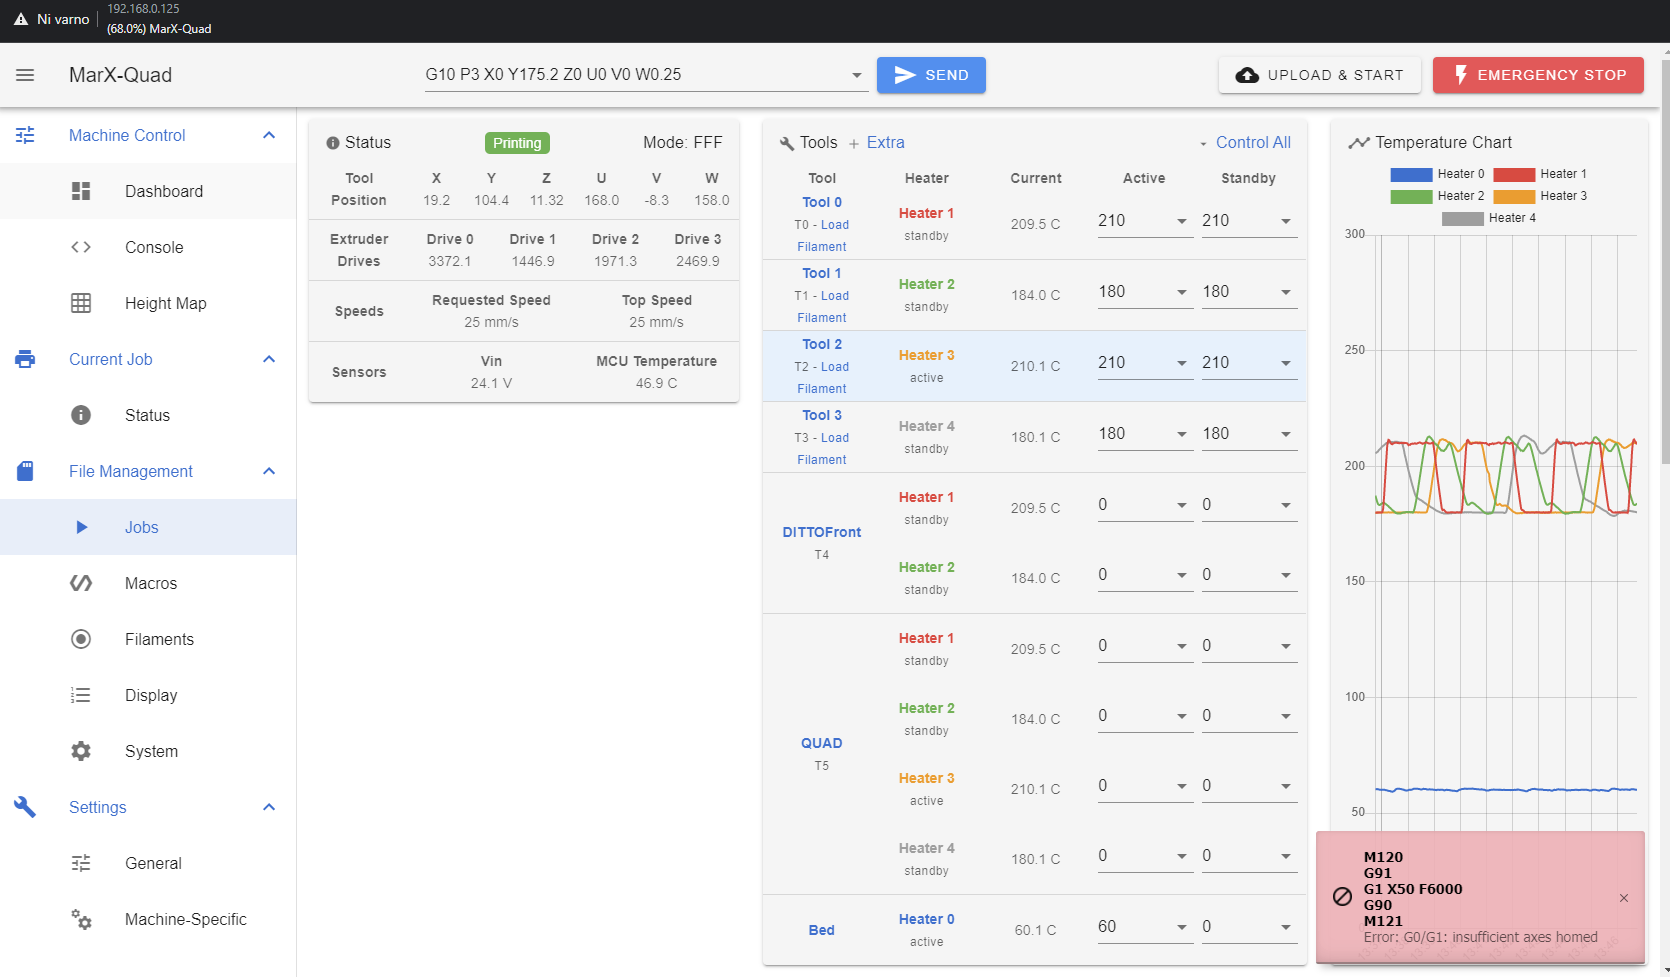Click the Status info circle icon
Image resolution: width=1670 pixels, height=977 pixels.
pos(81,415)
